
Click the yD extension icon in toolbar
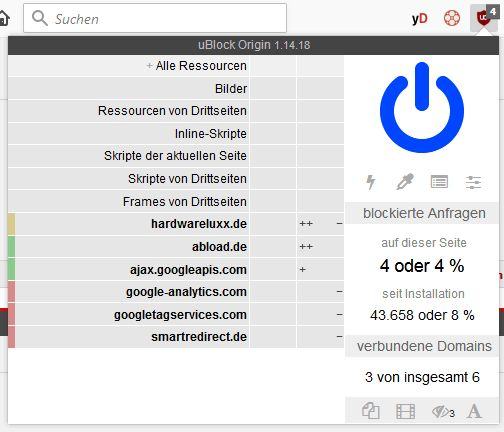pos(419,19)
